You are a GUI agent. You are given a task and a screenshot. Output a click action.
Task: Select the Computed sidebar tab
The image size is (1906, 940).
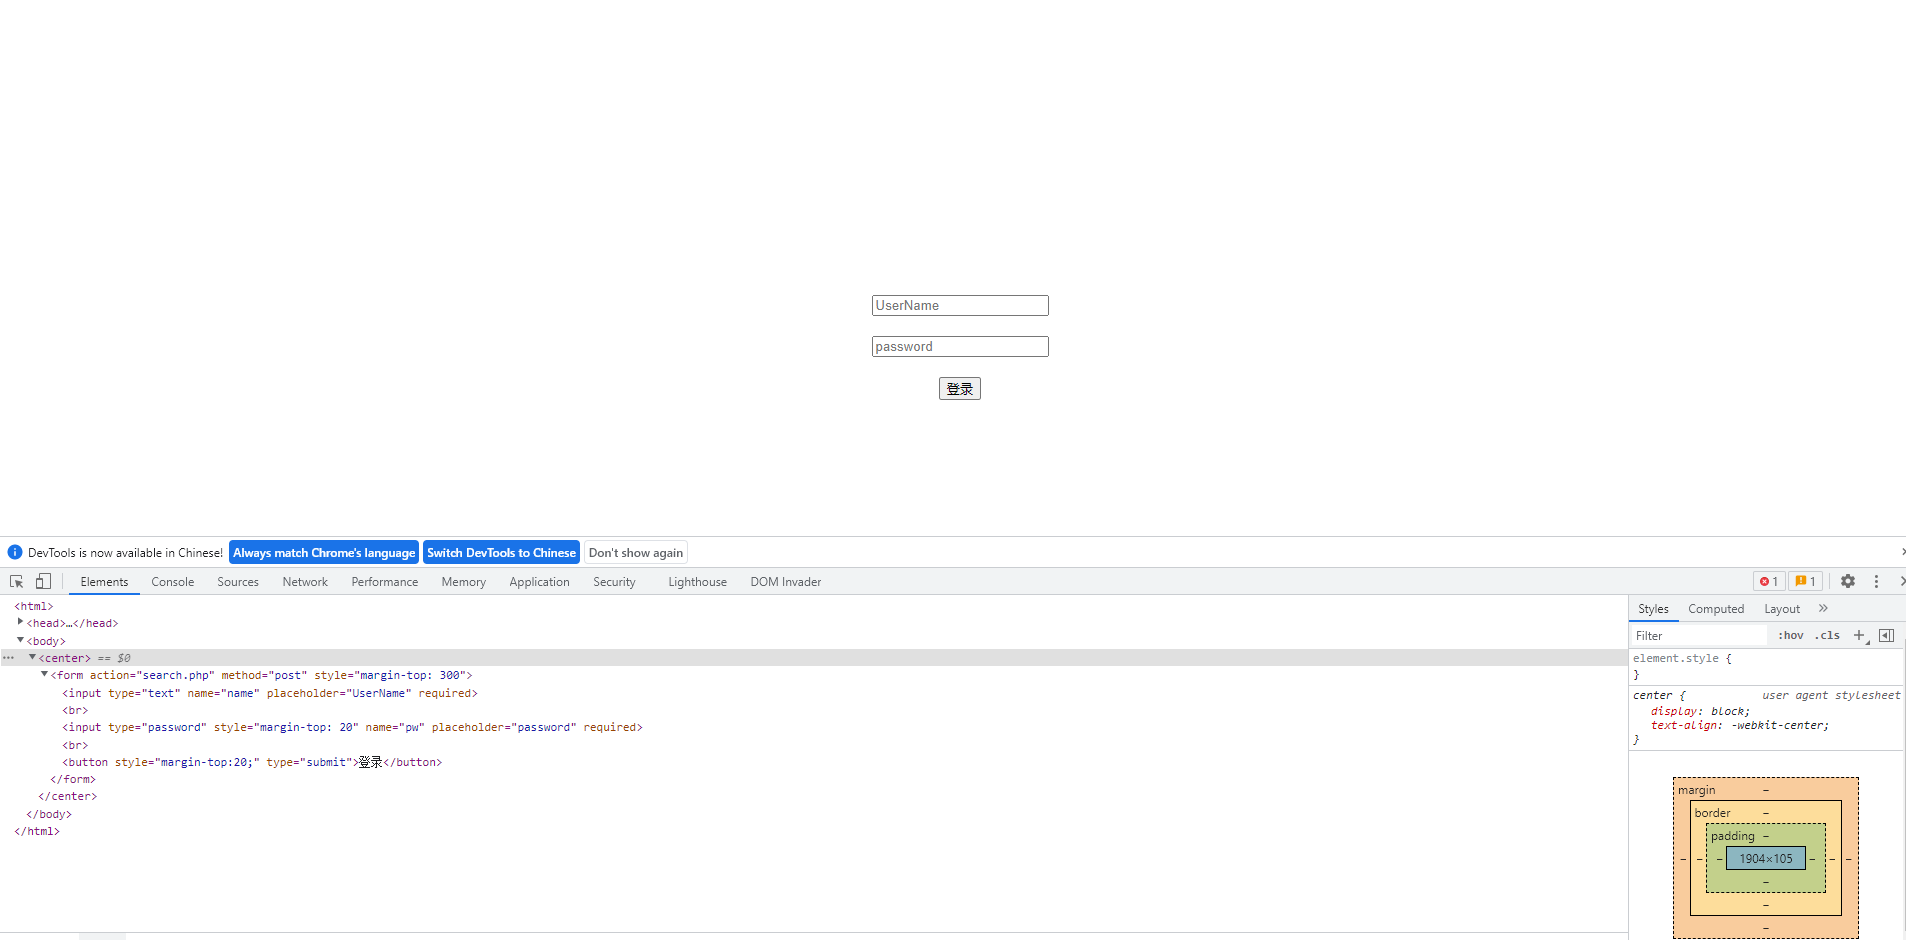[x=1716, y=609]
